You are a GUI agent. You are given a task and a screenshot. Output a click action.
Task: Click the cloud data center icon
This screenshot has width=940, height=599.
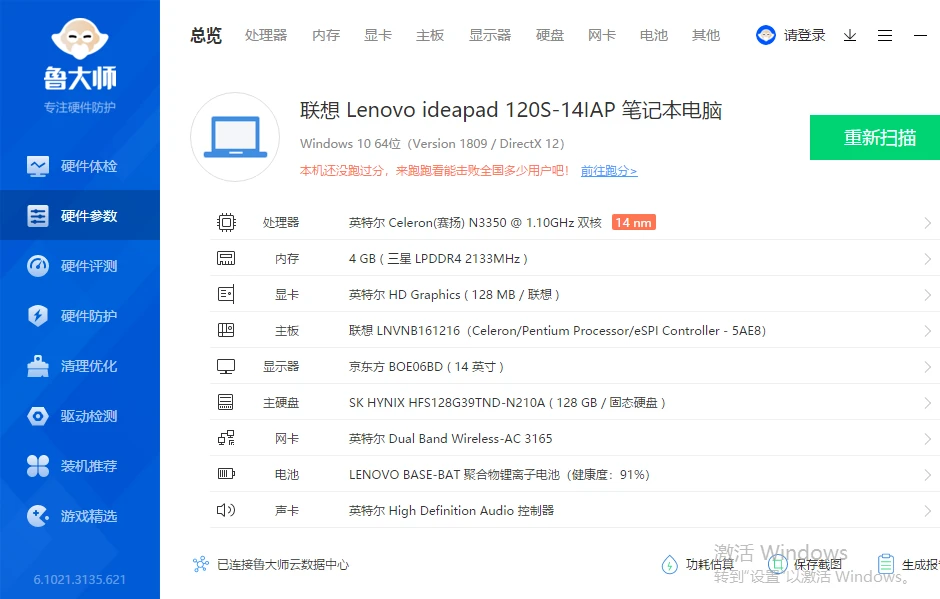pos(201,564)
